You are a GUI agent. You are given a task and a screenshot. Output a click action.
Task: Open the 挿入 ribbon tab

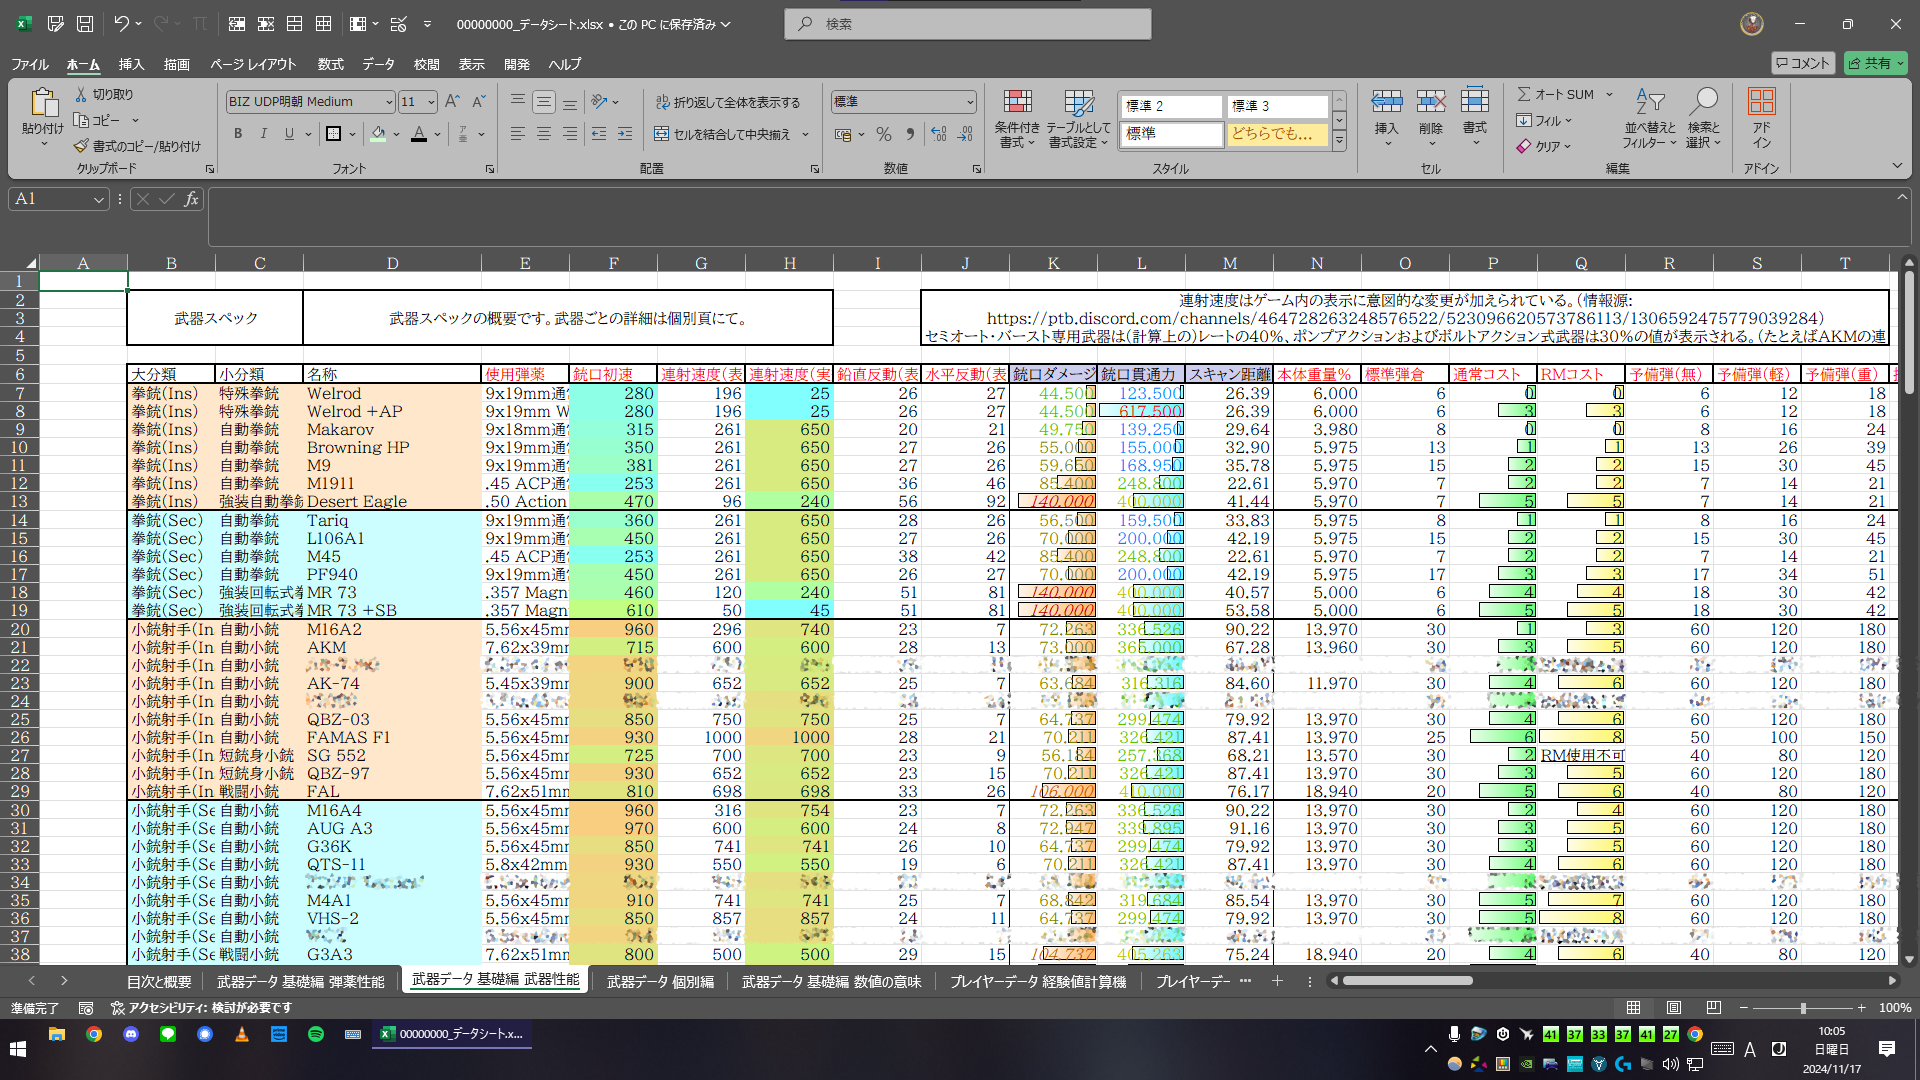point(131,64)
